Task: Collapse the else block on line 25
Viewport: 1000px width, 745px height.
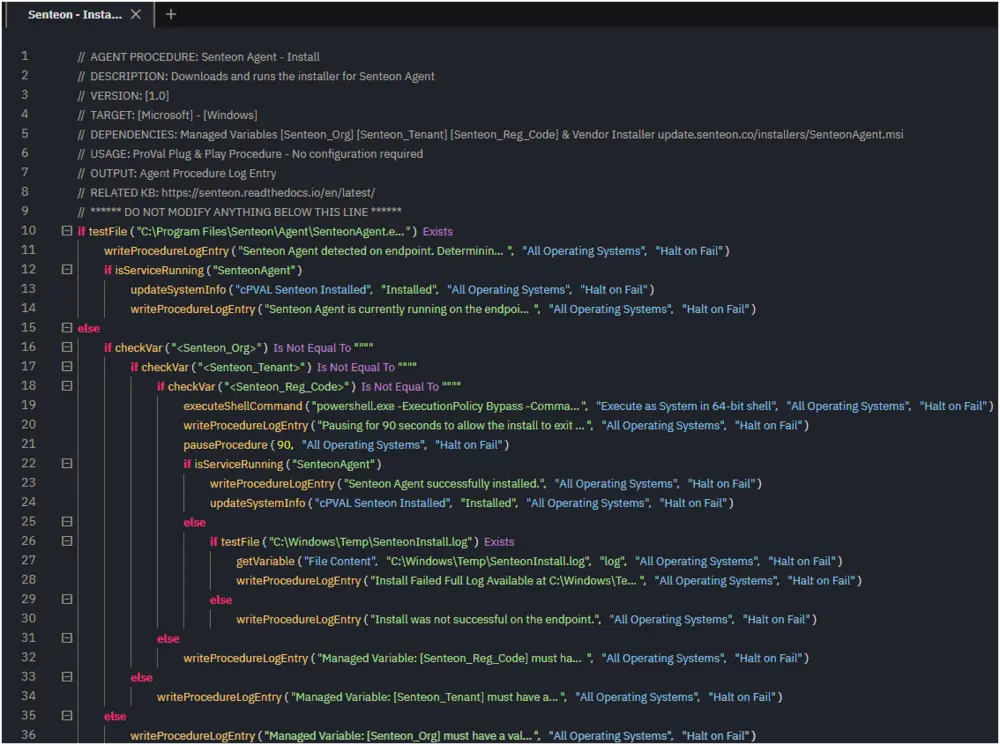Action: coord(66,522)
